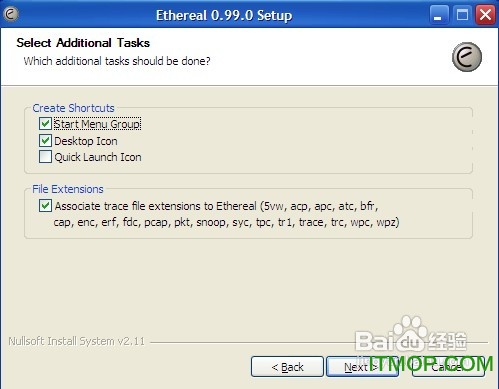
Task: Cancel the Ethereal setup
Action: tap(448, 367)
